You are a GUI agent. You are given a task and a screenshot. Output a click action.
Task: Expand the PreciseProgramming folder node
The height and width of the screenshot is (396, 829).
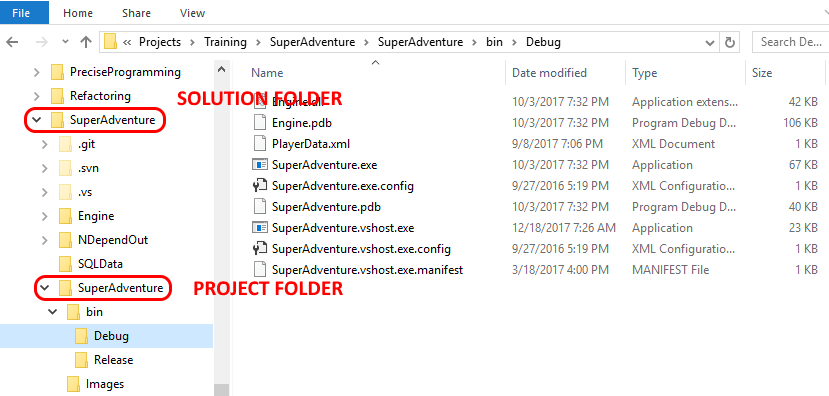pyautogui.click(x=36, y=71)
